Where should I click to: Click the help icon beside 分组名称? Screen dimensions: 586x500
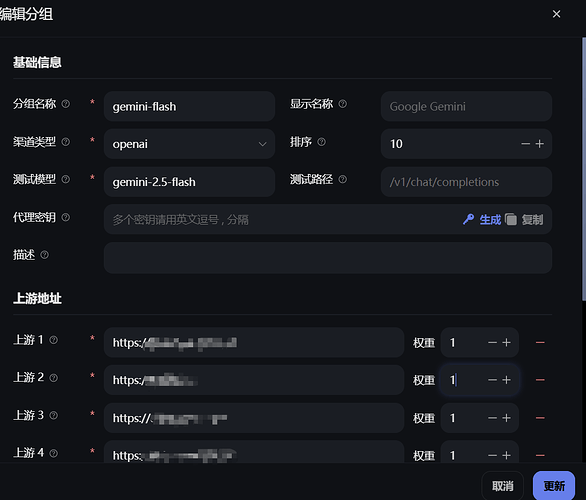(x=65, y=104)
